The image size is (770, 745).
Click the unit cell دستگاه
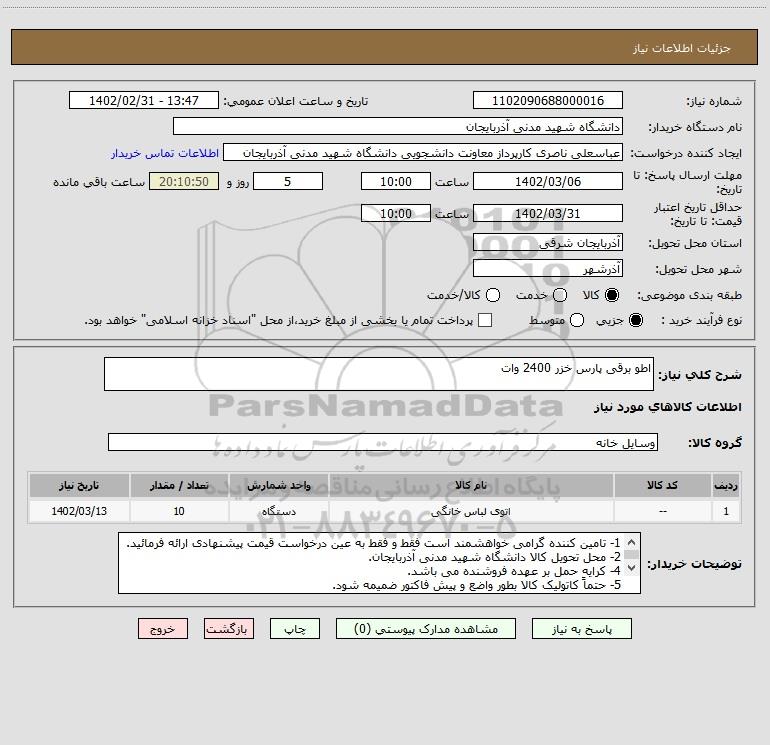coord(278,511)
